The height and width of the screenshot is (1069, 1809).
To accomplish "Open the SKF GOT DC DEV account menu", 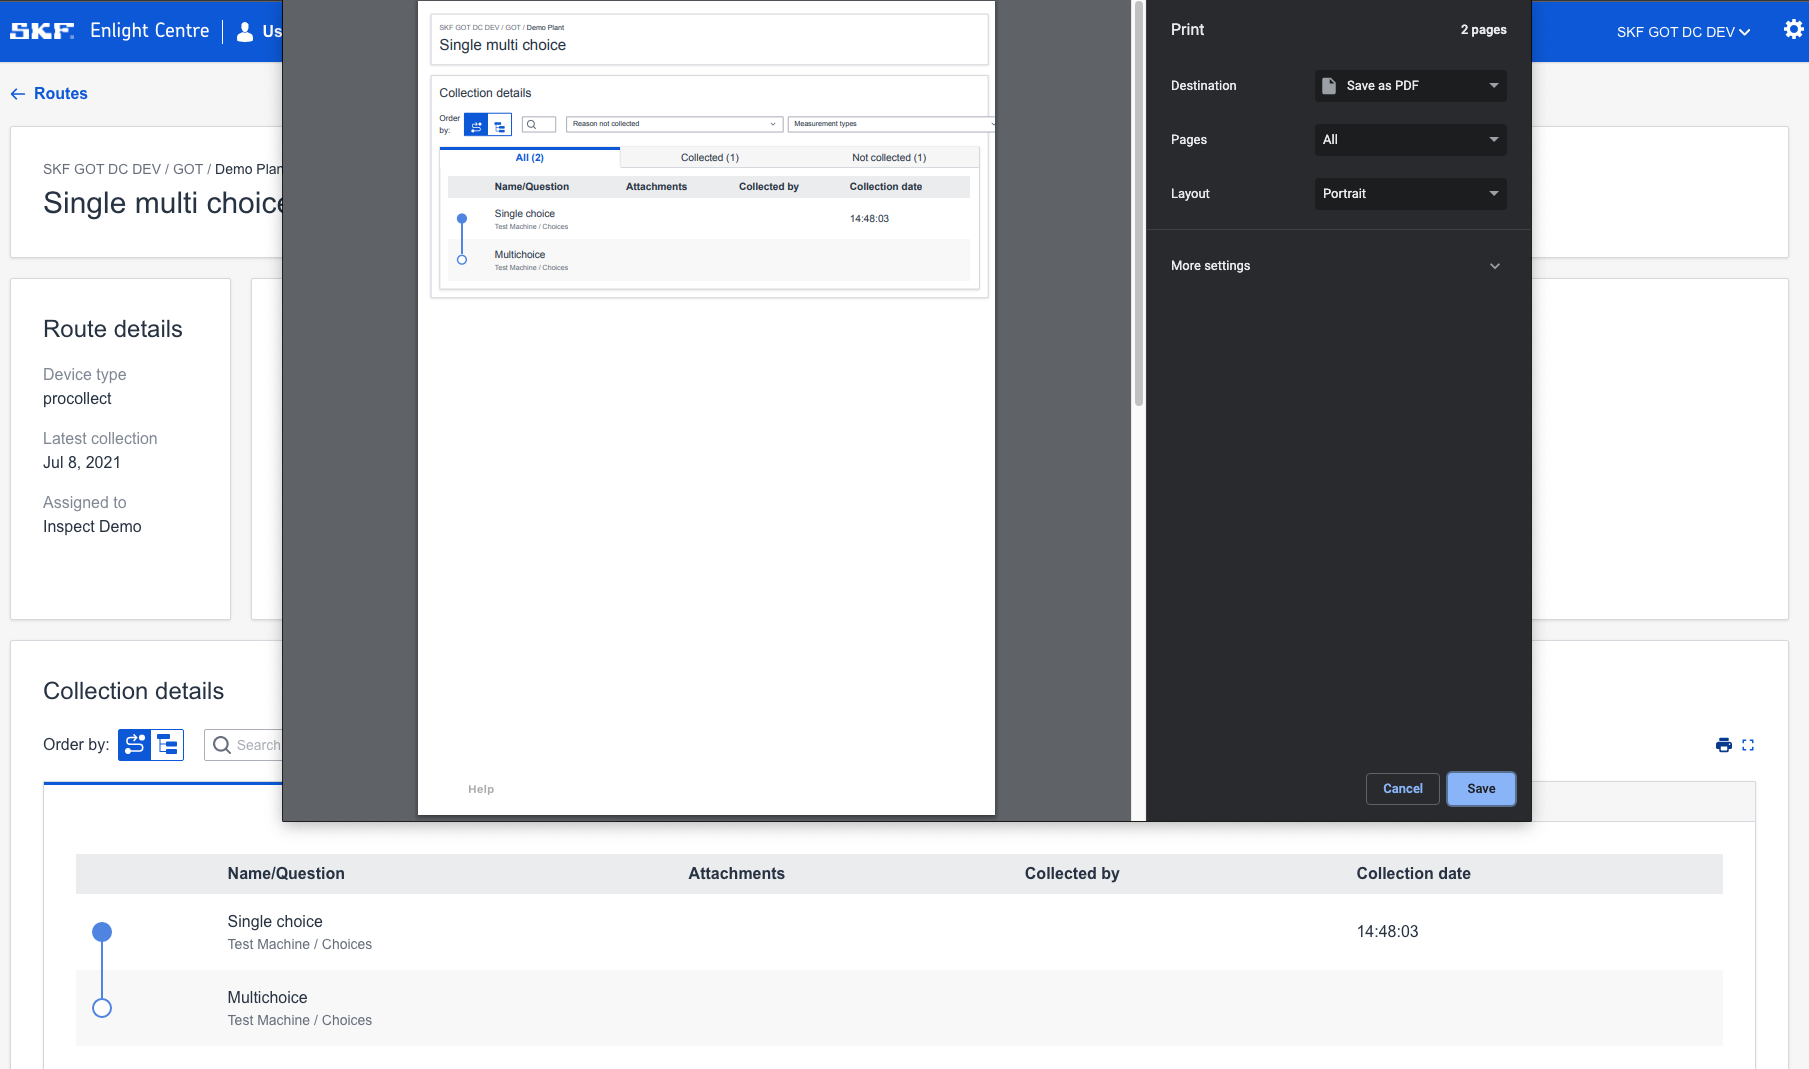I will tap(1683, 32).
